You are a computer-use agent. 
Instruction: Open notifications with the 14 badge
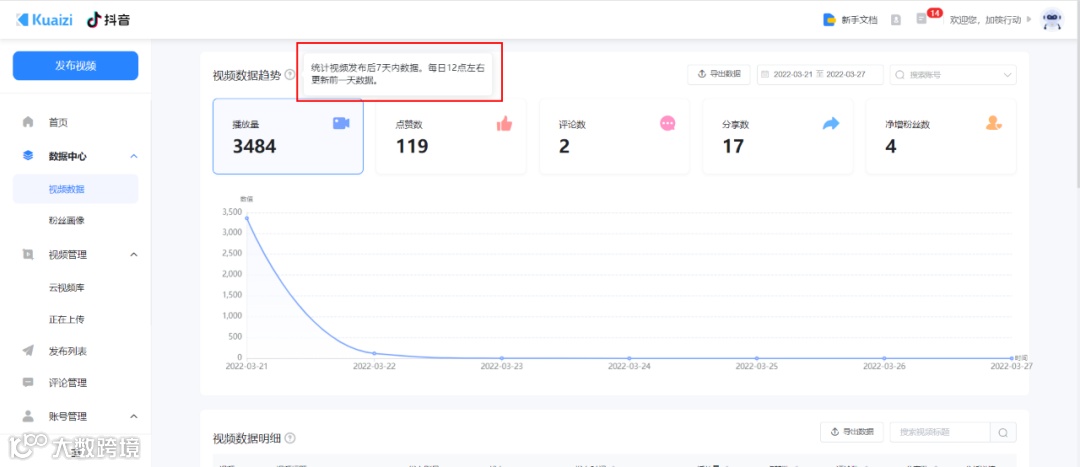point(922,19)
